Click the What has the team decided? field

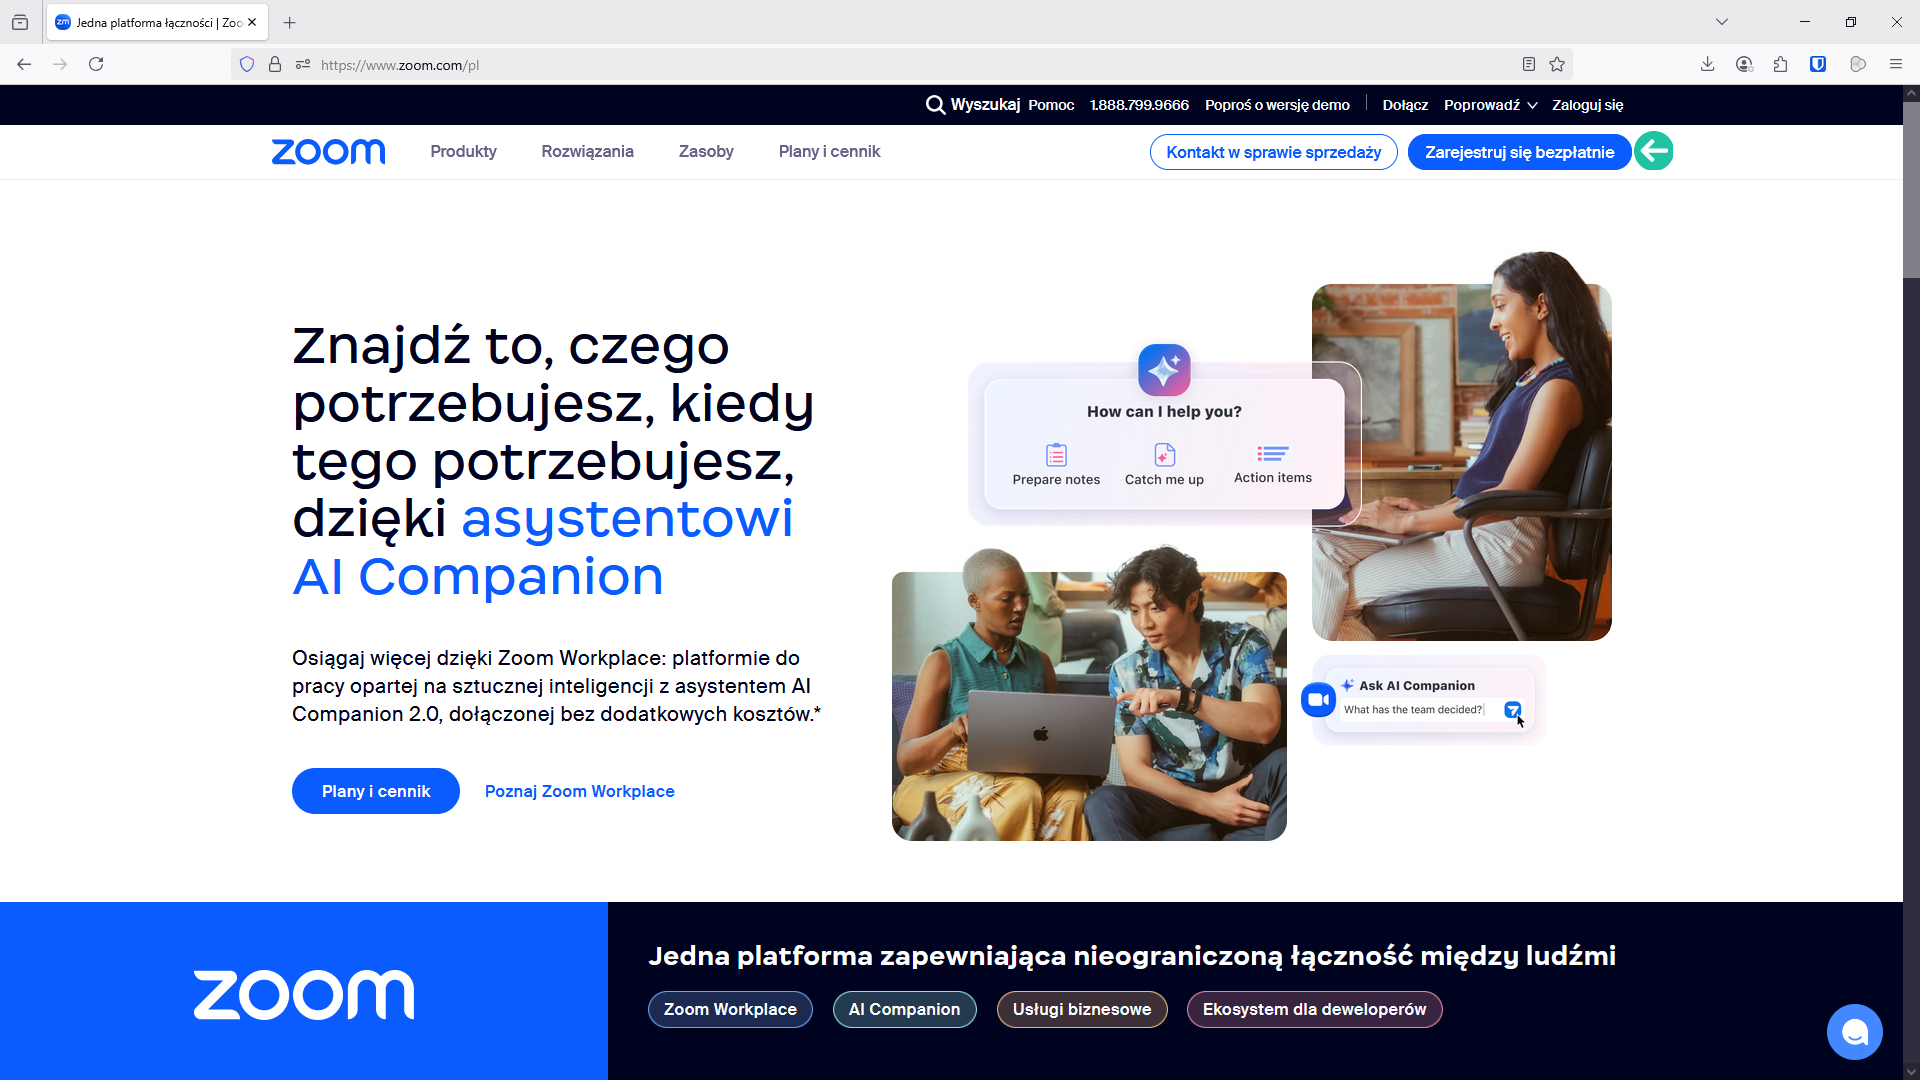coord(1413,710)
